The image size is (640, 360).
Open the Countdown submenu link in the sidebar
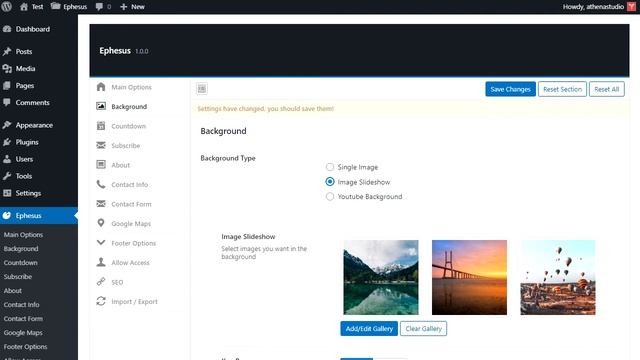pyautogui.click(x=20, y=262)
